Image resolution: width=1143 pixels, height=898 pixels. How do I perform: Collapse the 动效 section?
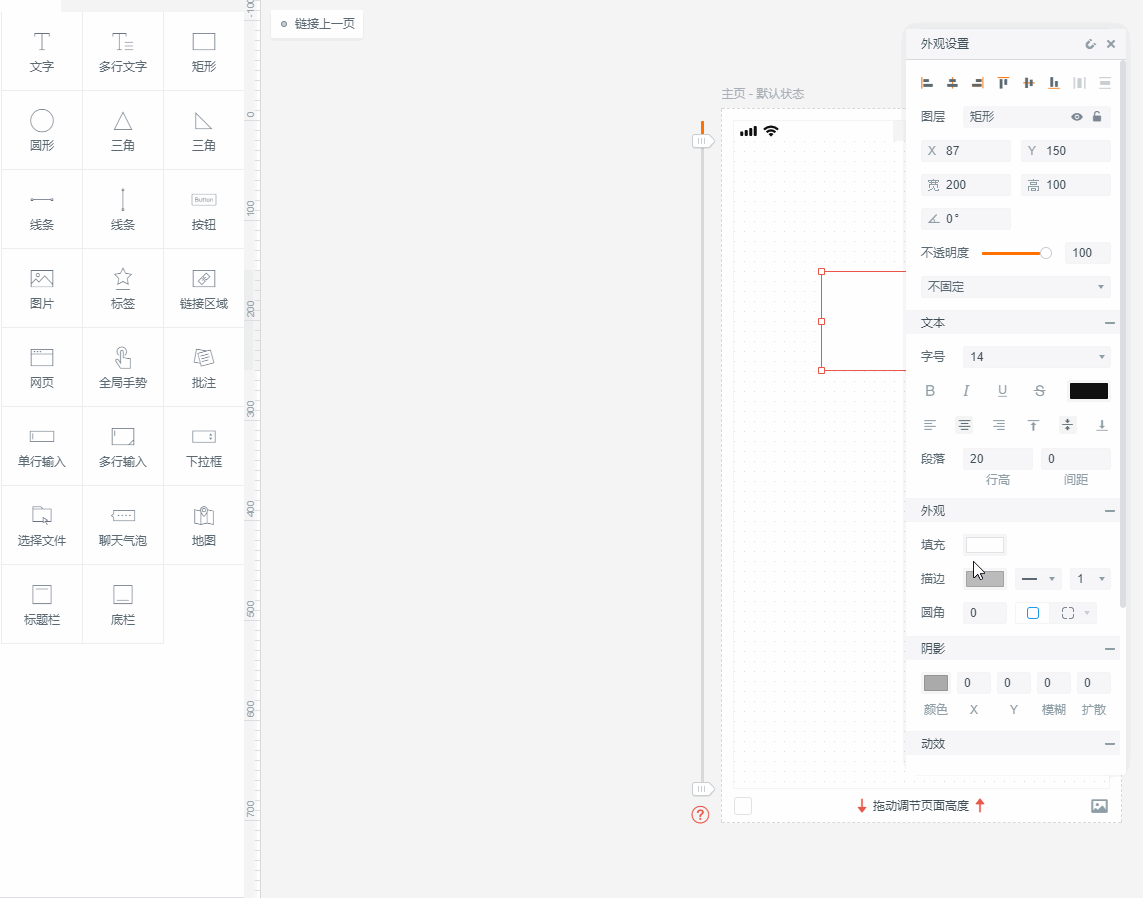click(1109, 744)
